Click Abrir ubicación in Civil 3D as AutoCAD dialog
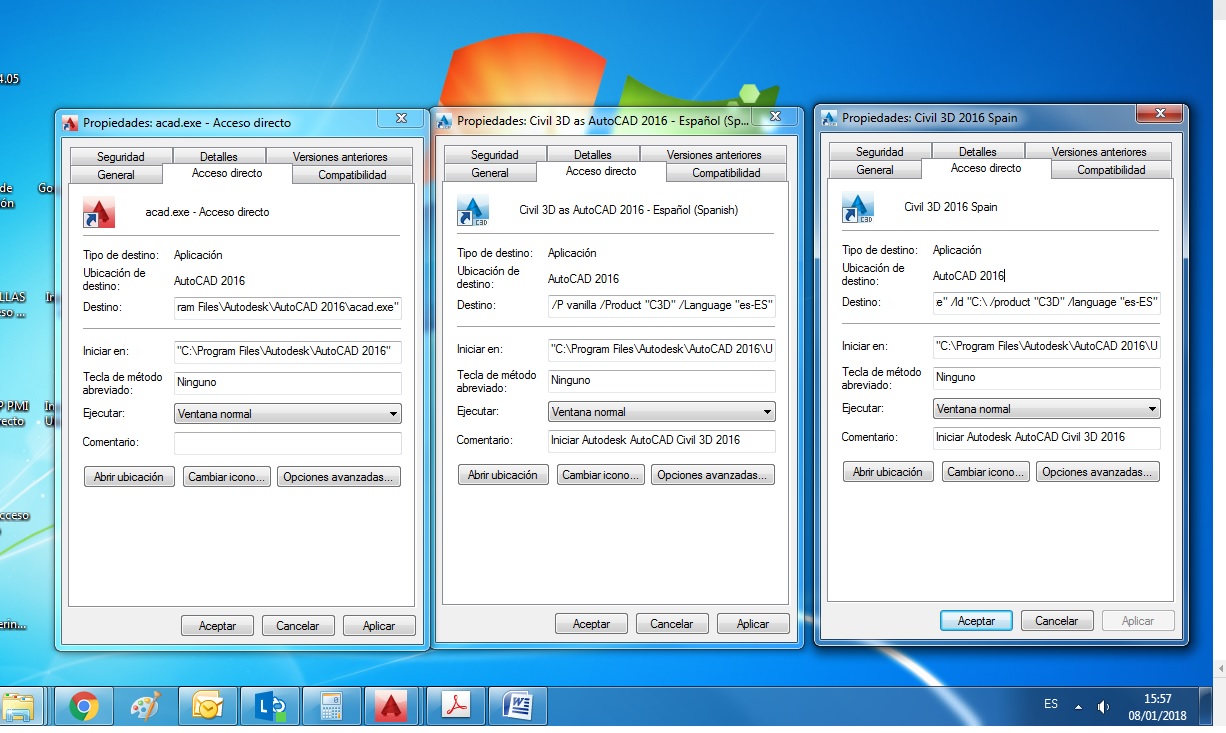Viewport: 1226px width, 733px height. (x=503, y=475)
